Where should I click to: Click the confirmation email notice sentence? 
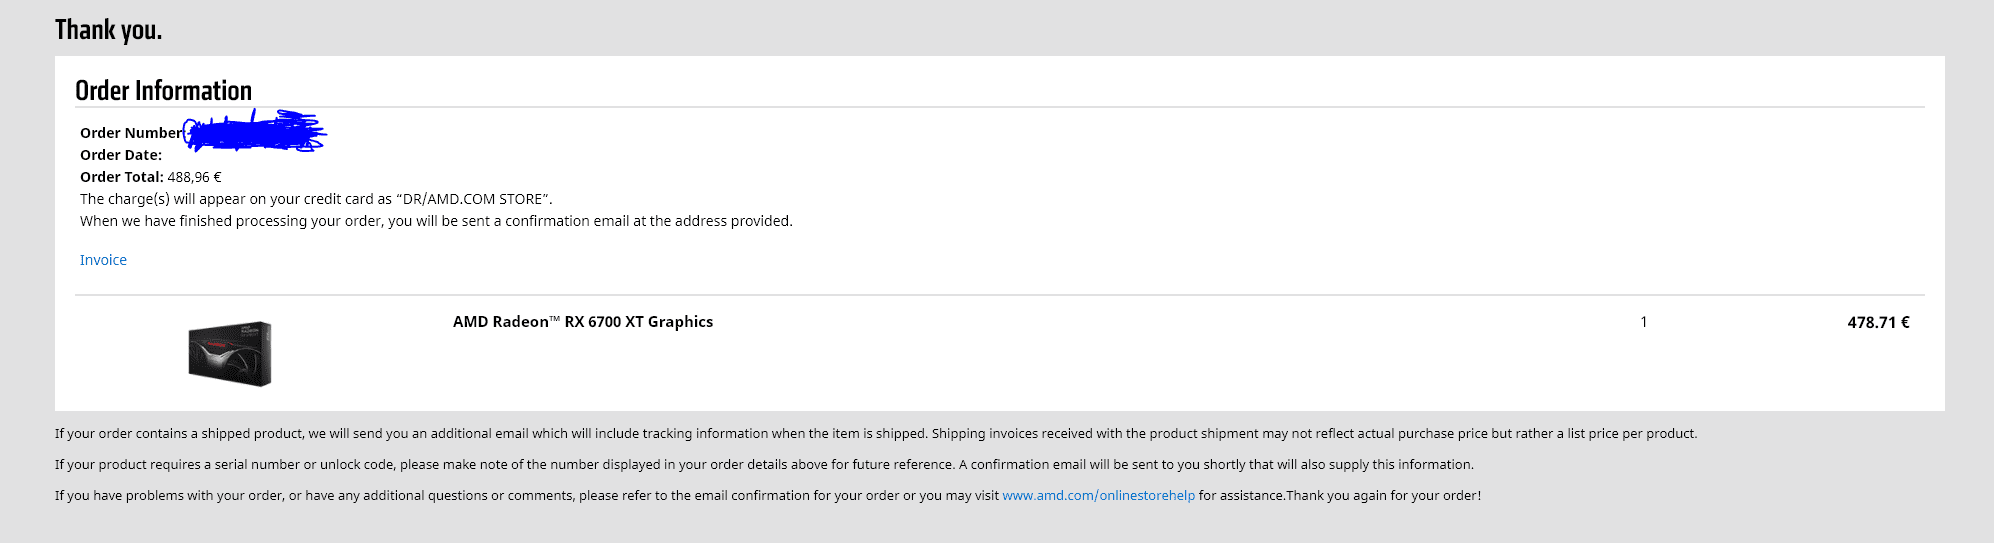pyautogui.click(x=436, y=221)
